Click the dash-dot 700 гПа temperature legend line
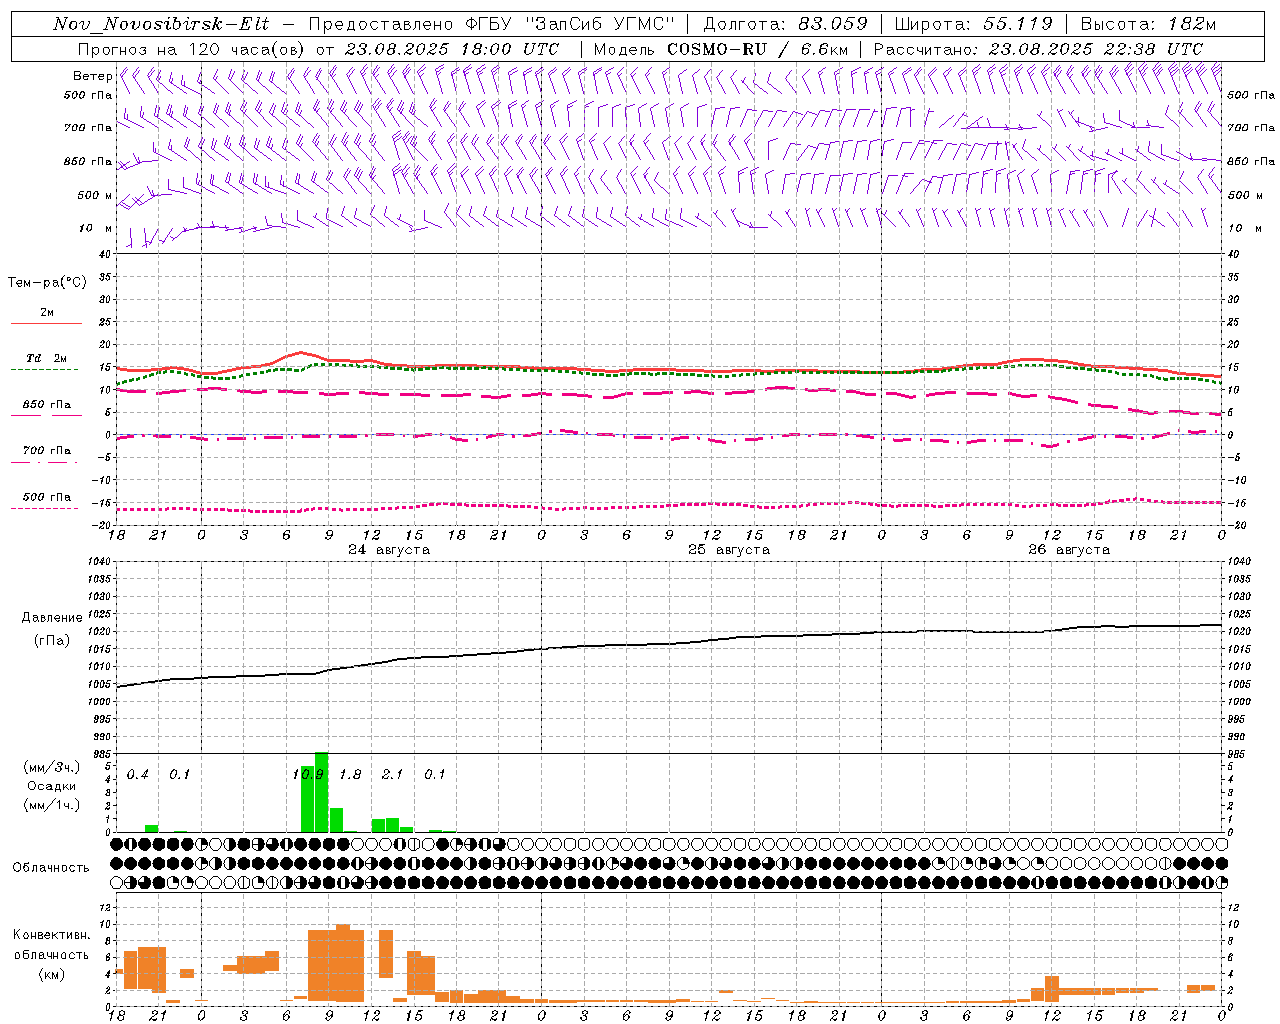 coord(44,462)
